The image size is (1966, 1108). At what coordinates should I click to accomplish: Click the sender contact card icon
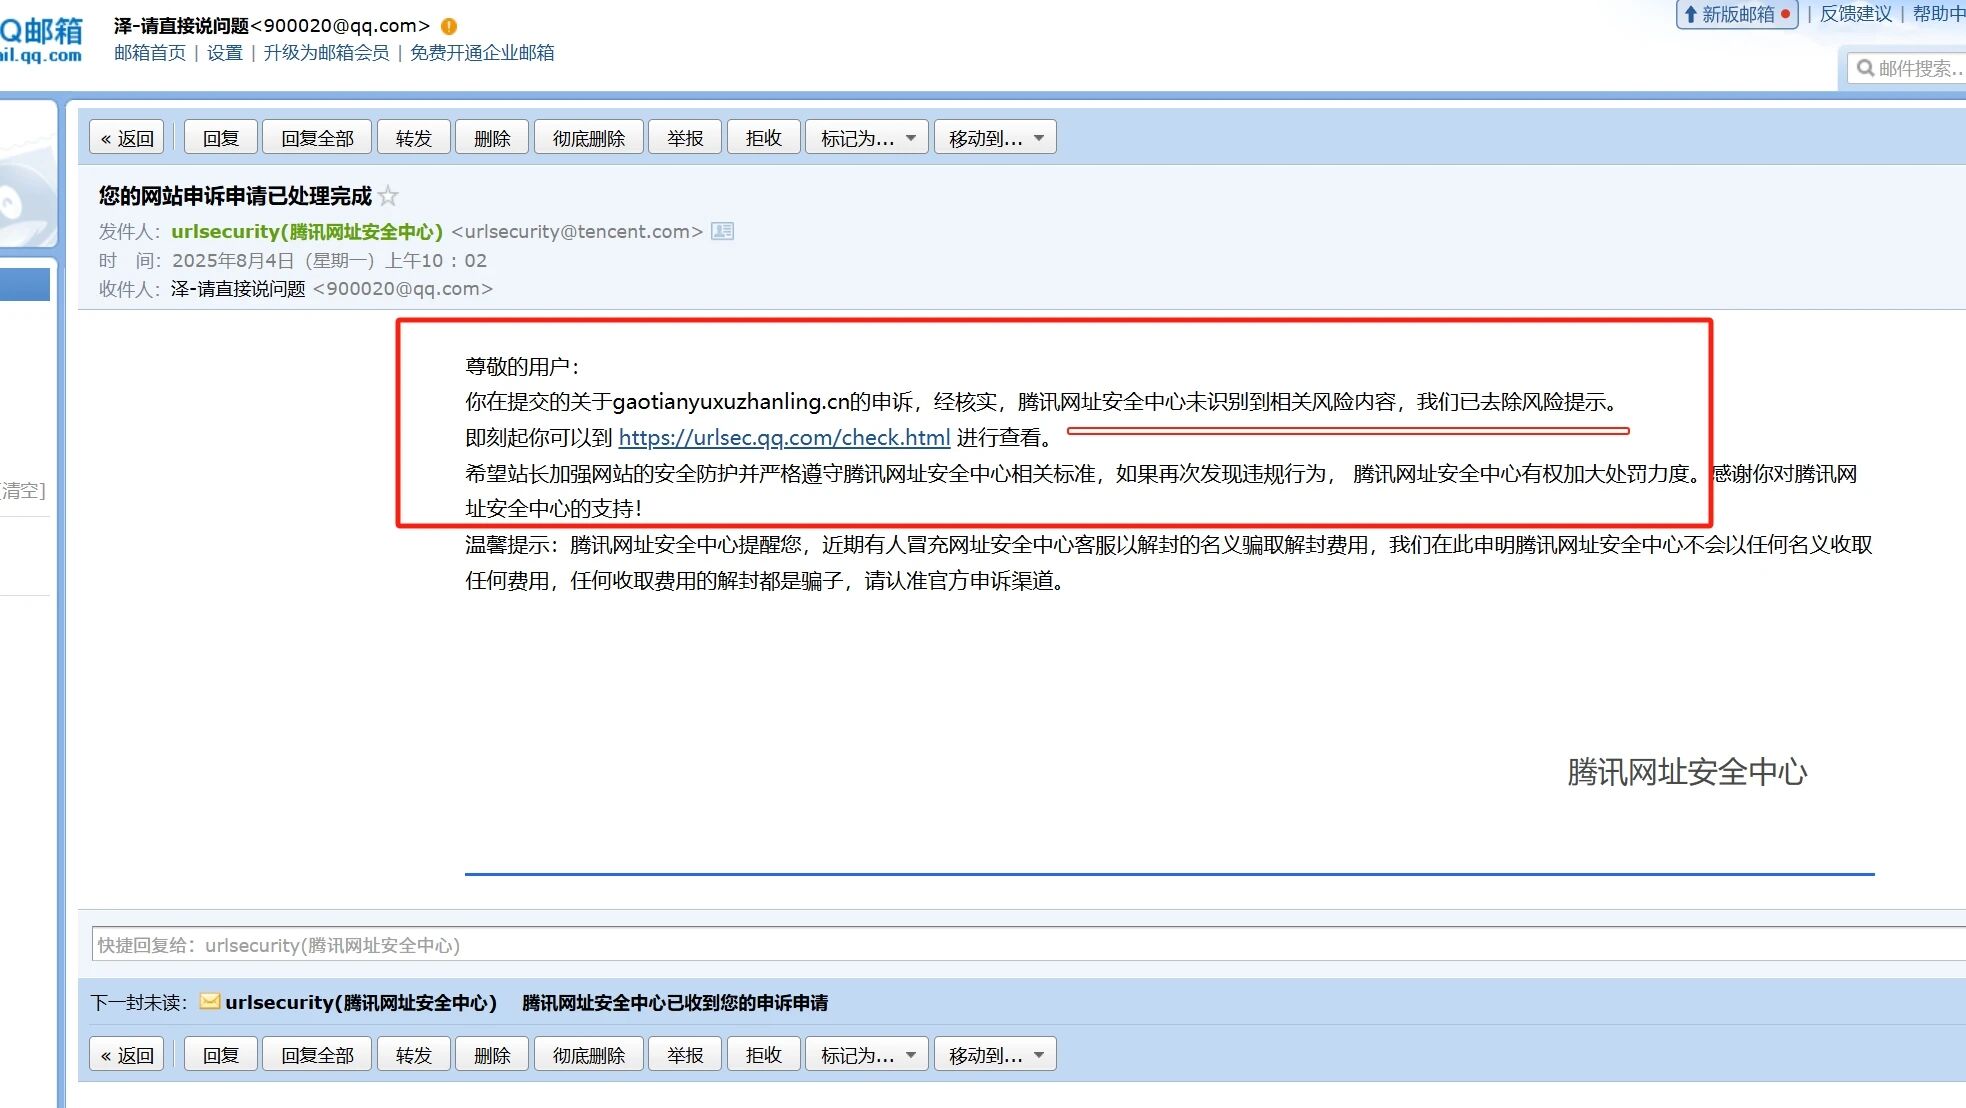tap(722, 231)
